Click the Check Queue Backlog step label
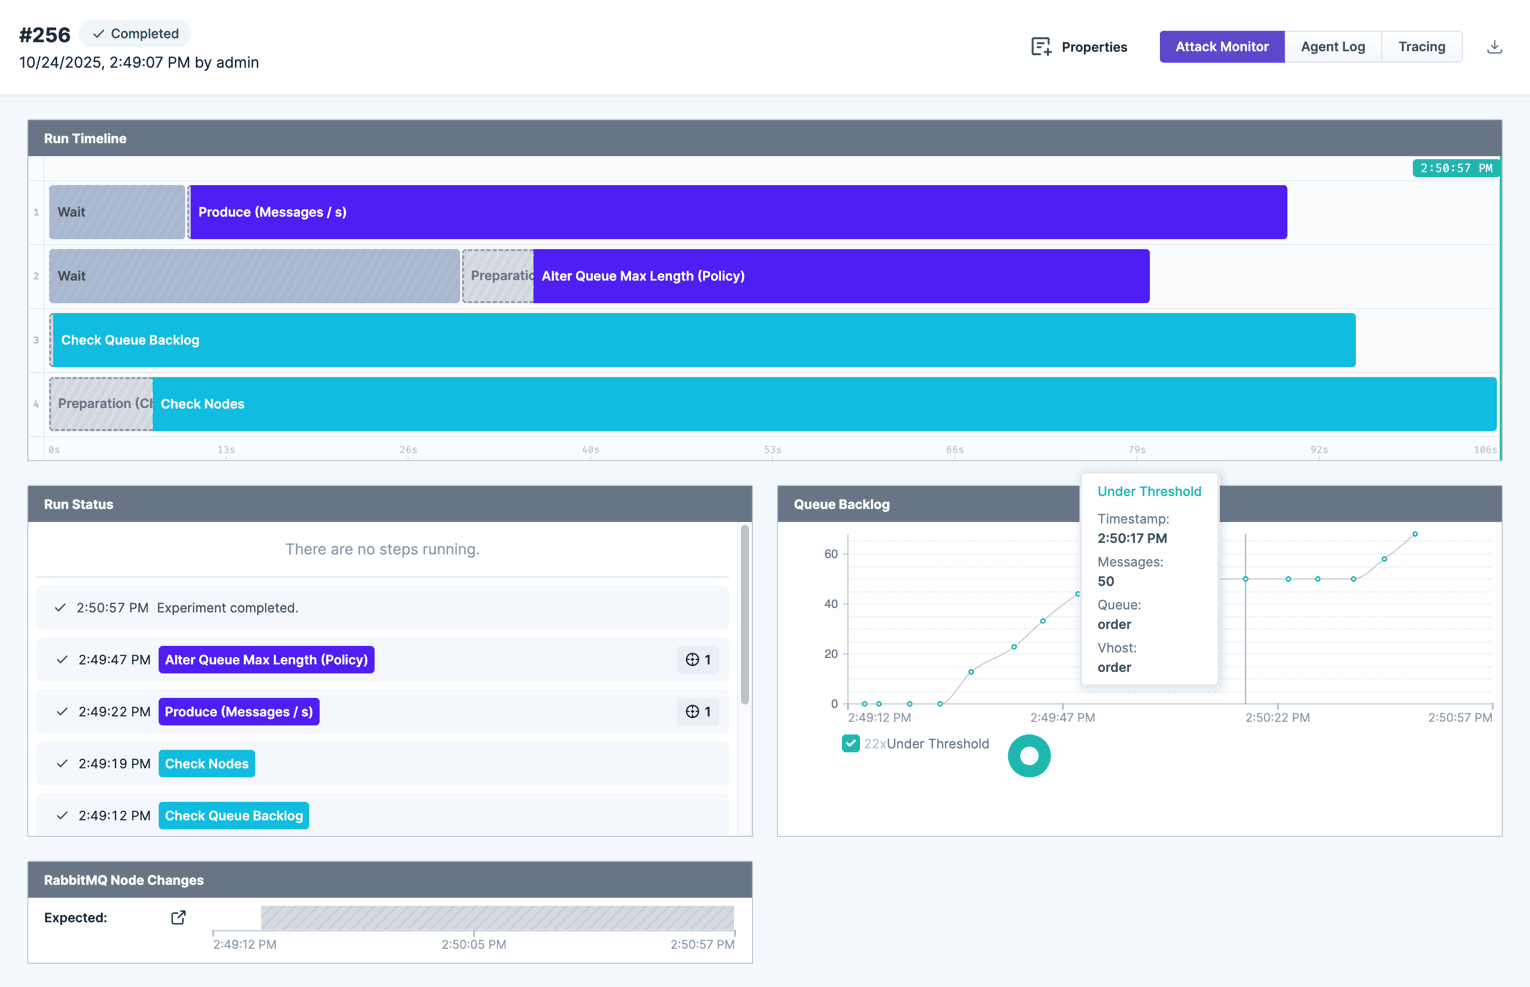This screenshot has width=1530, height=987. 233,815
